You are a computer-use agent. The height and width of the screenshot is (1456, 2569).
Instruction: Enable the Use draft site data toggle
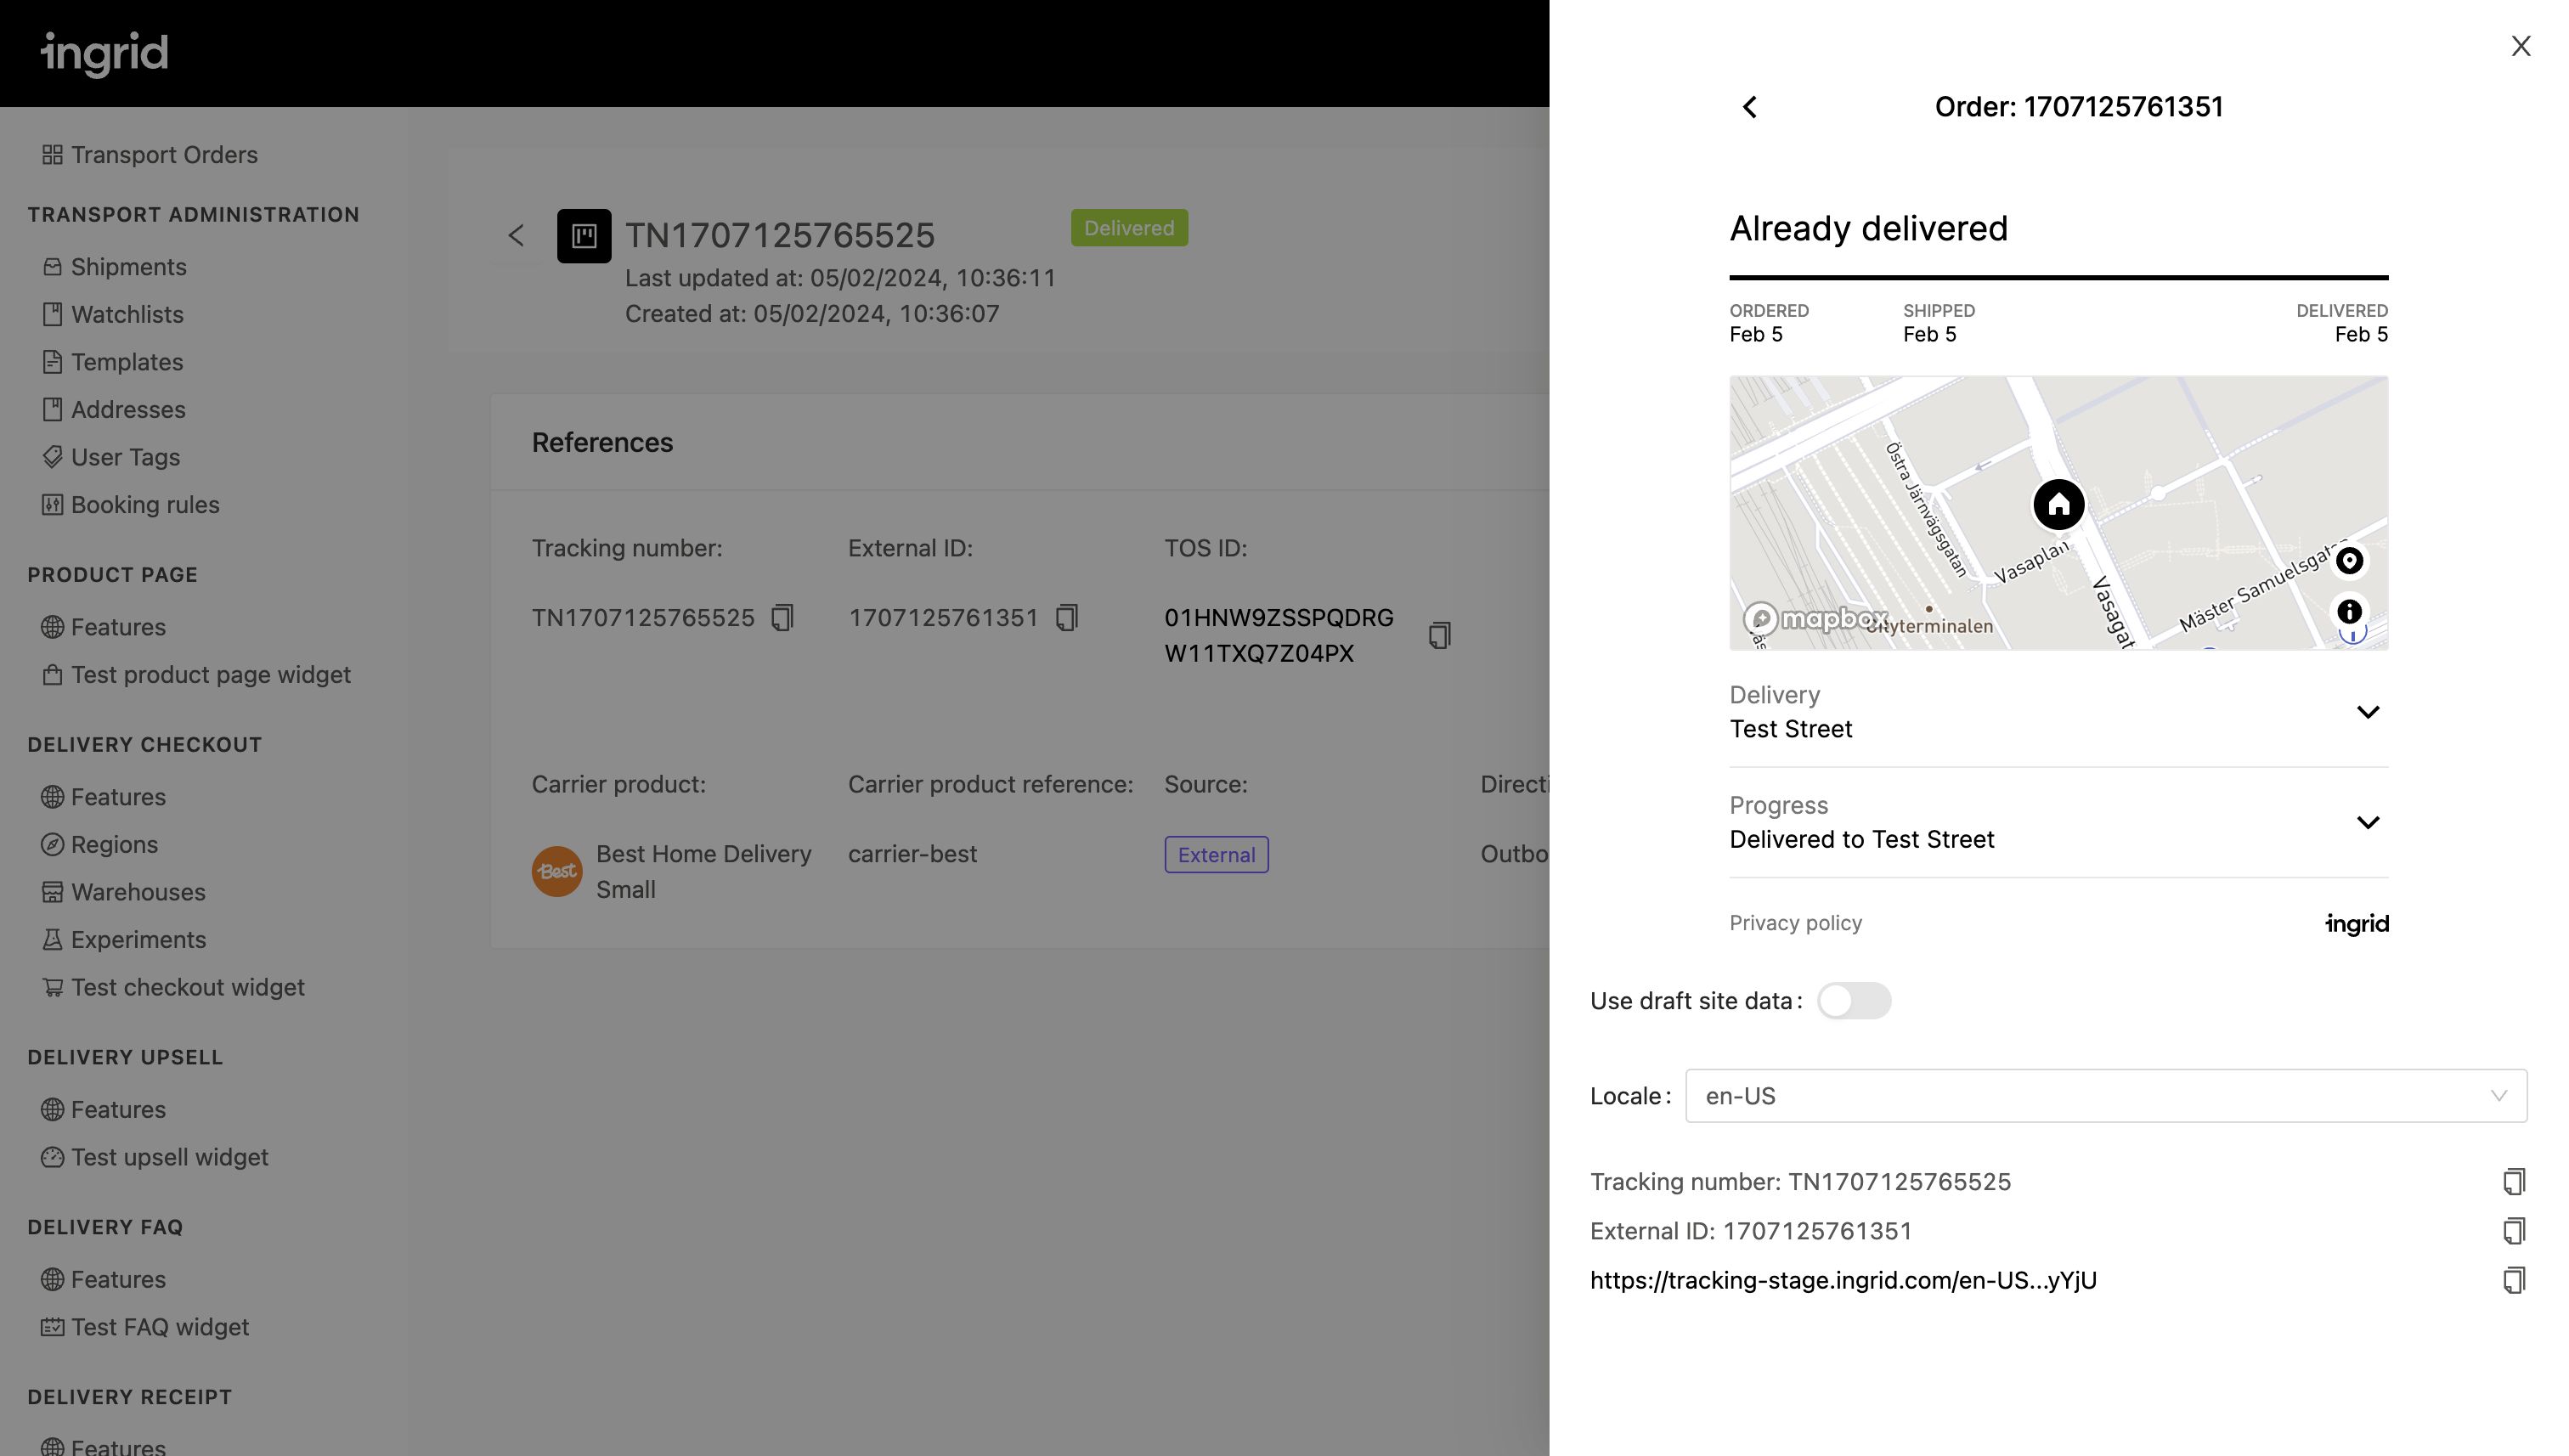tap(1855, 1001)
